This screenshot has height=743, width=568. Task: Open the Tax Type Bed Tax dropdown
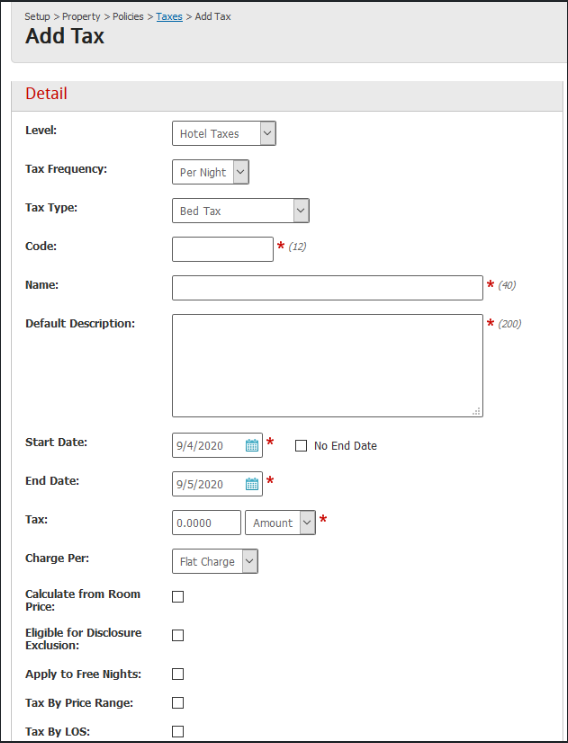[241, 211]
